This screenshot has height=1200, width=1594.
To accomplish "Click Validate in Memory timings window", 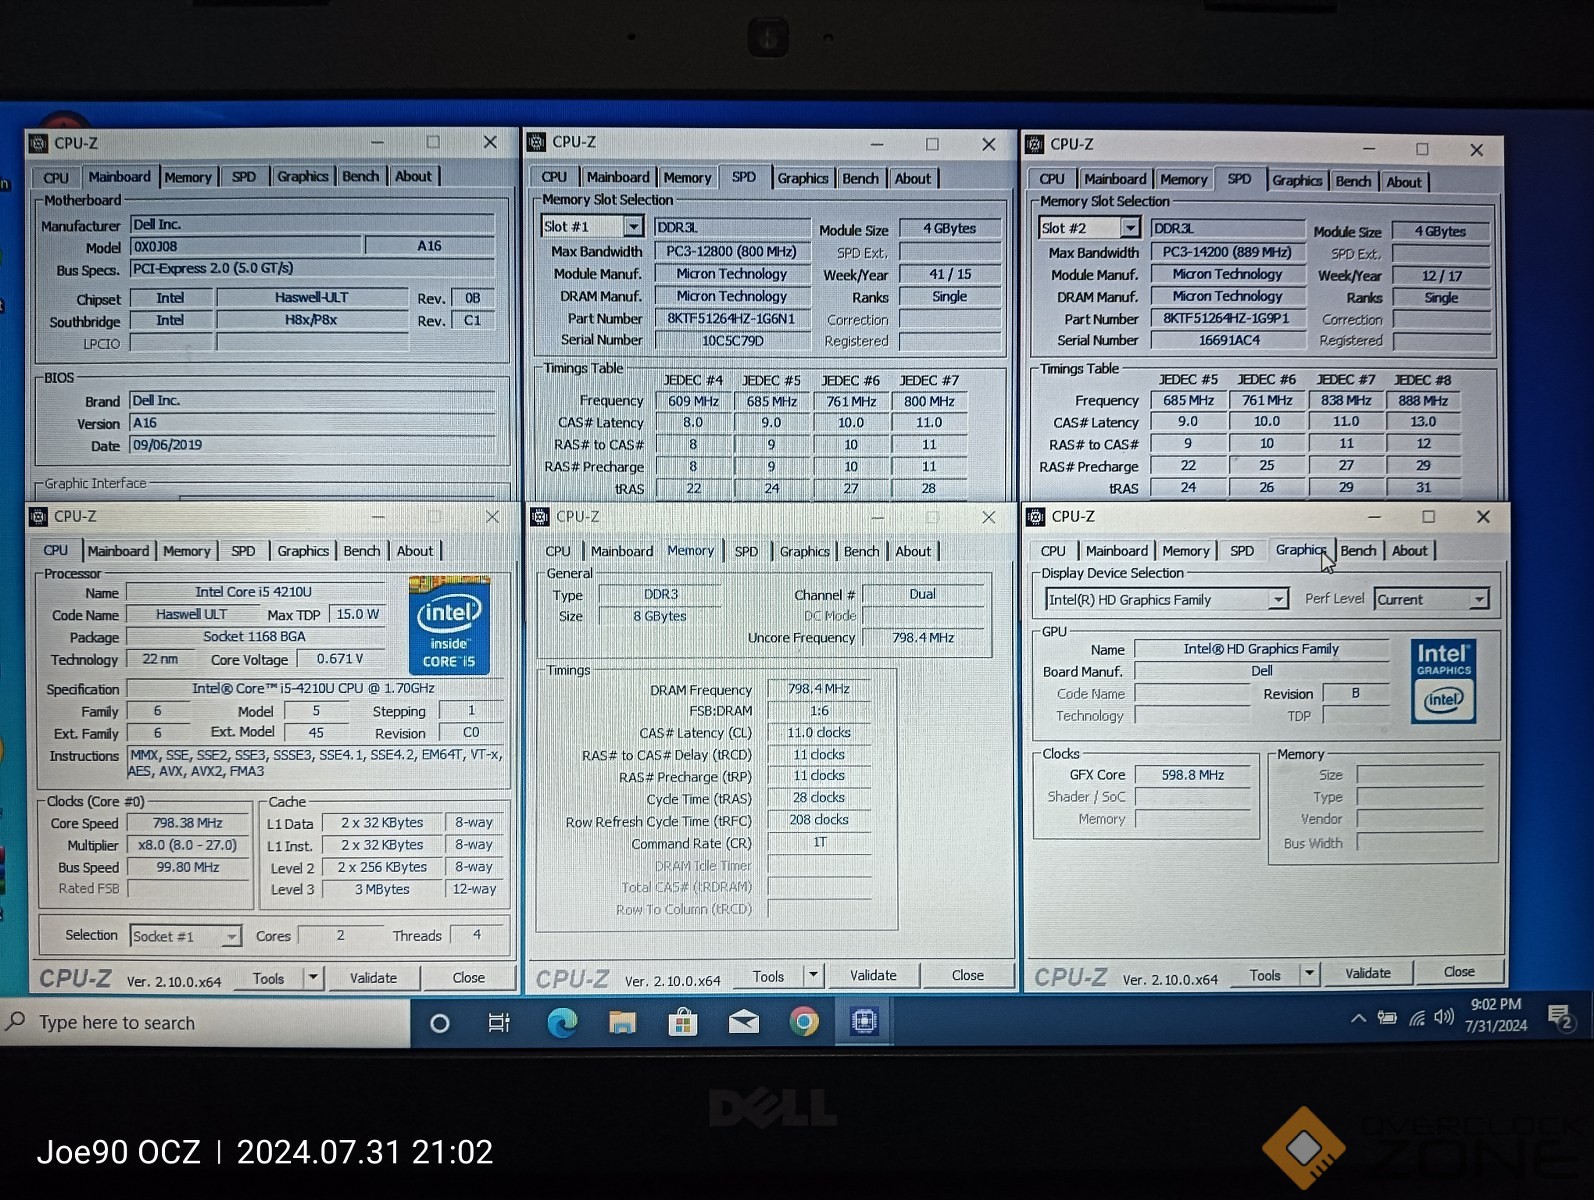I will tap(873, 975).
